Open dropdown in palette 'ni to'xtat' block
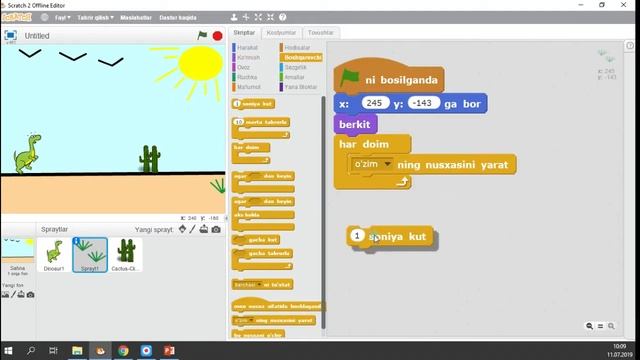Image resolution: width=640 pixels, height=360 pixels. pyautogui.click(x=259, y=284)
